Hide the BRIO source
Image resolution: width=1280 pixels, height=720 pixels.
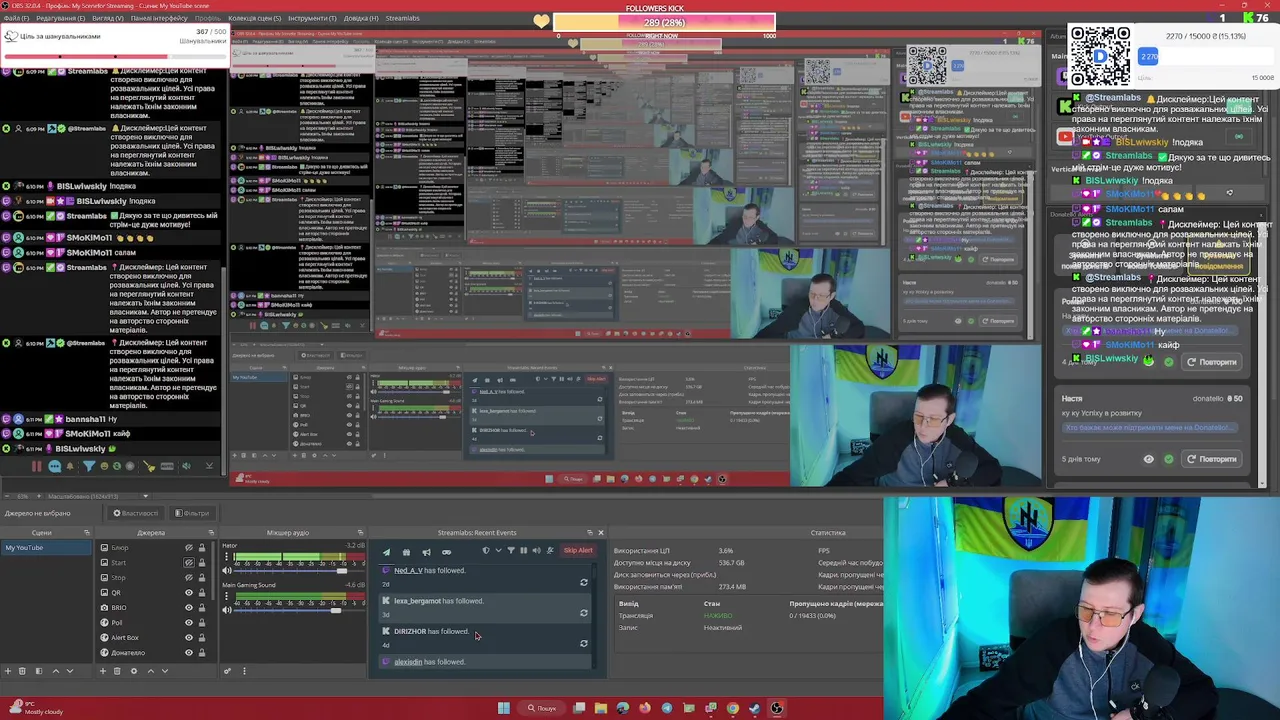[x=188, y=608]
